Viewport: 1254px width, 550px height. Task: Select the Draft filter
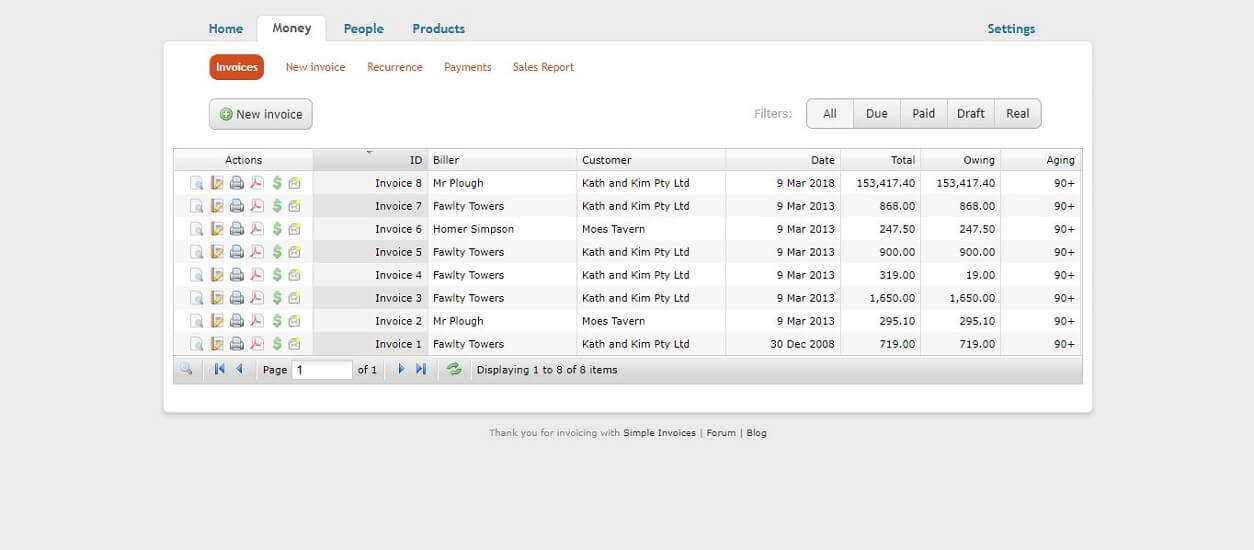click(x=970, y=114)
